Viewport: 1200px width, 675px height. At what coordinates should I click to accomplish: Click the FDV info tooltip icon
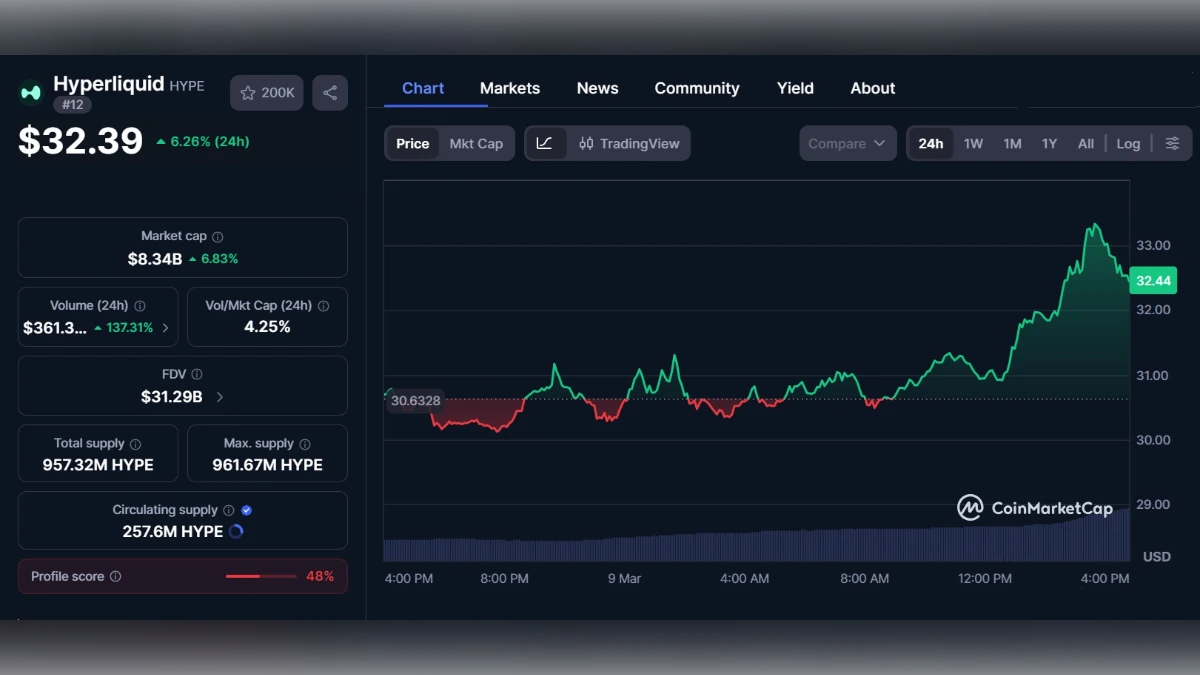pyautogui.click(x=198, y=373)
